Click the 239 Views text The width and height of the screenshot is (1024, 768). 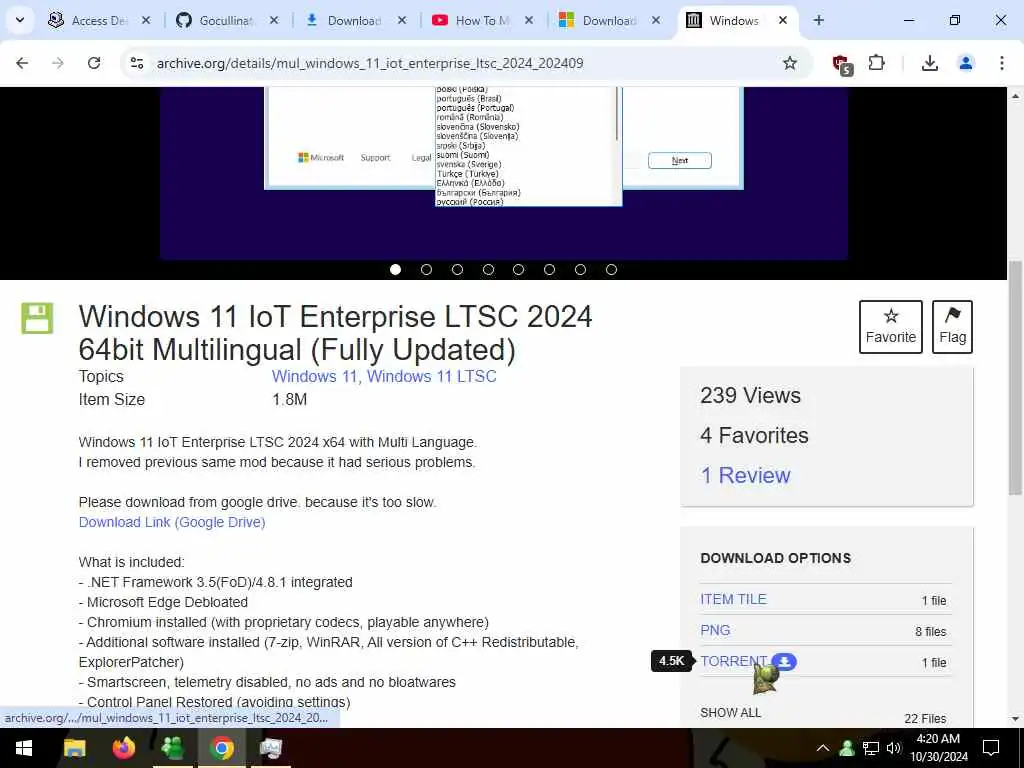click(x=750, y=396)
